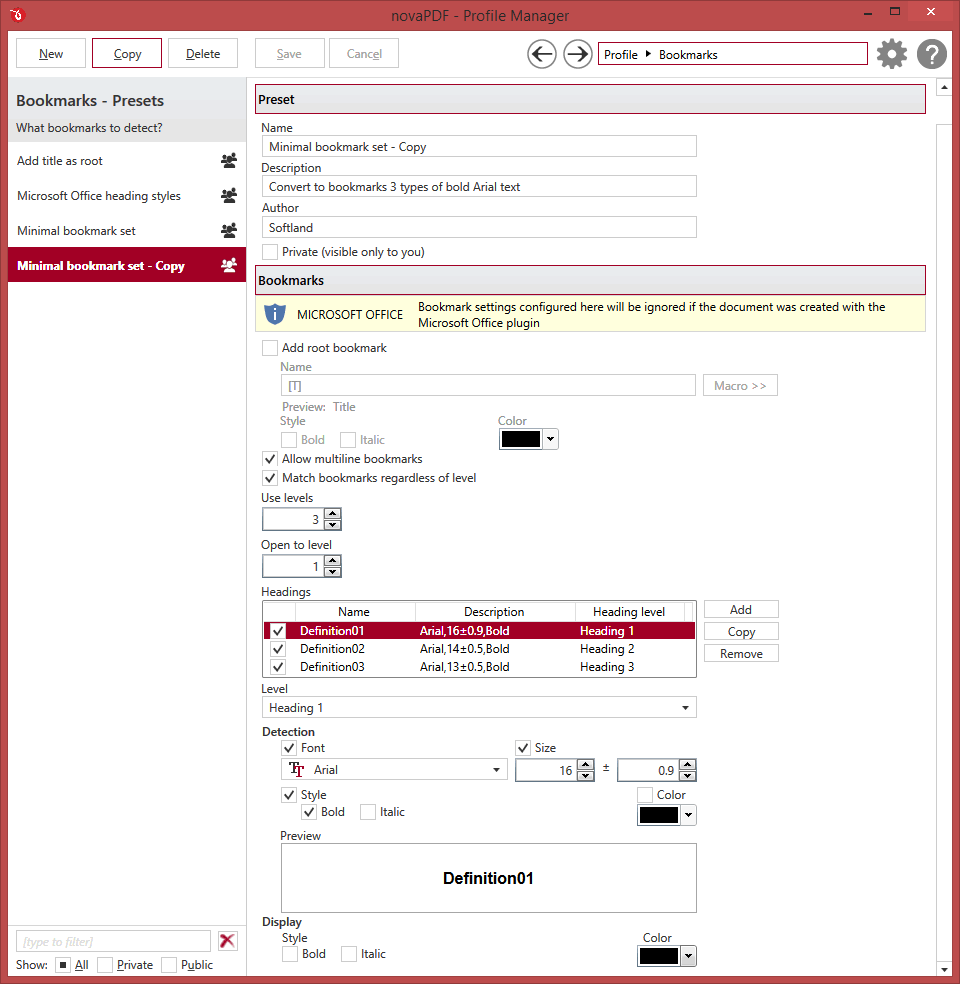Uncheck Match bookmarks regardless of level
The height and width of the screenshot is (984, 960).
(x=270, y=478)
